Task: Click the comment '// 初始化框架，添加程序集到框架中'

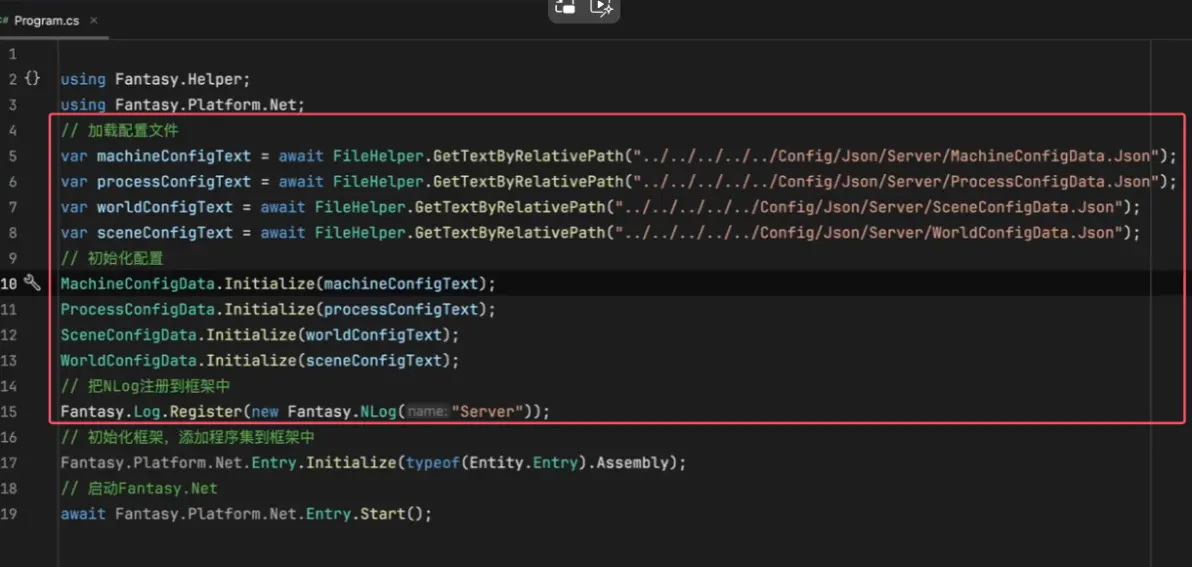Action: pos(187,438)
